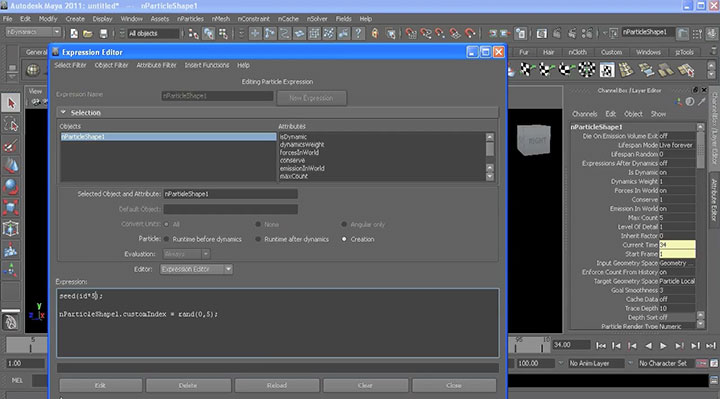The width and height of the screenshot is (720, 399).
Task: Select the Runtime after dynamics radio
Action: pyautogui.click(x=258, y=239)
